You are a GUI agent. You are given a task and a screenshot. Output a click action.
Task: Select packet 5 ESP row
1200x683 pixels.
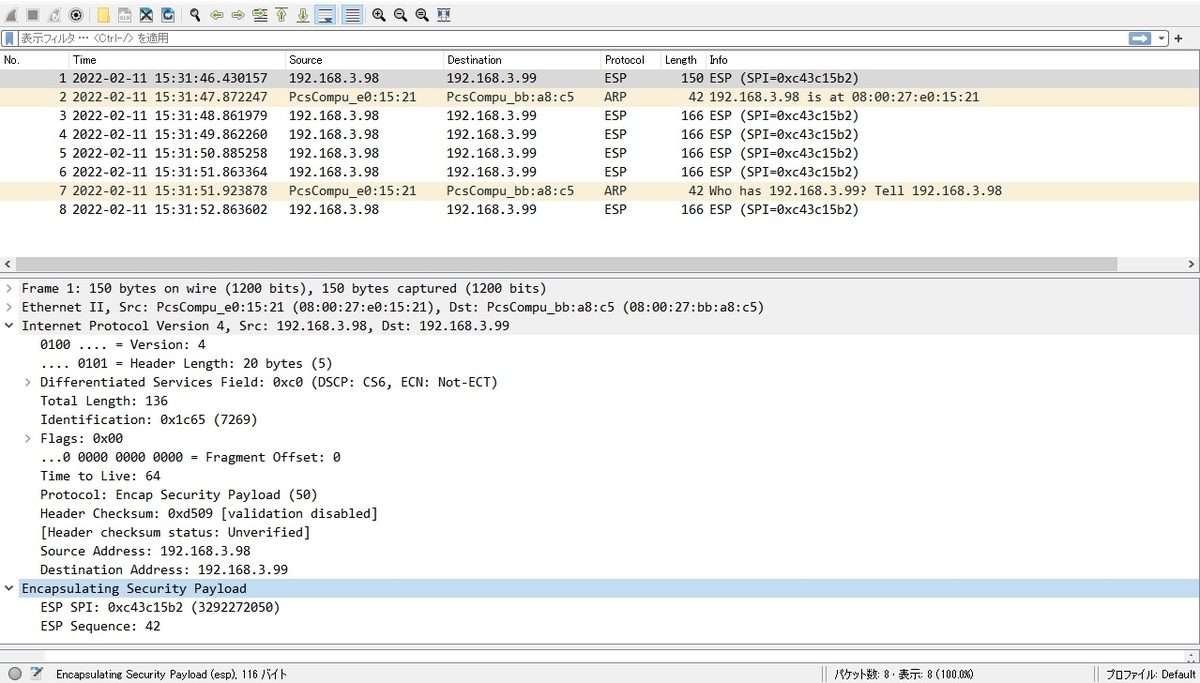point(599,153)
